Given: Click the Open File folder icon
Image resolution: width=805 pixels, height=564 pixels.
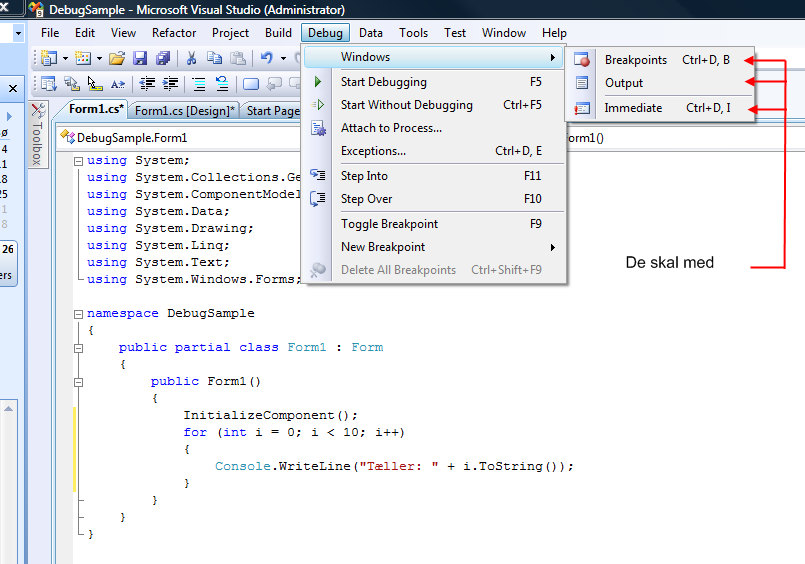Looking at the screenshot, I should click(x=117, y=58).
